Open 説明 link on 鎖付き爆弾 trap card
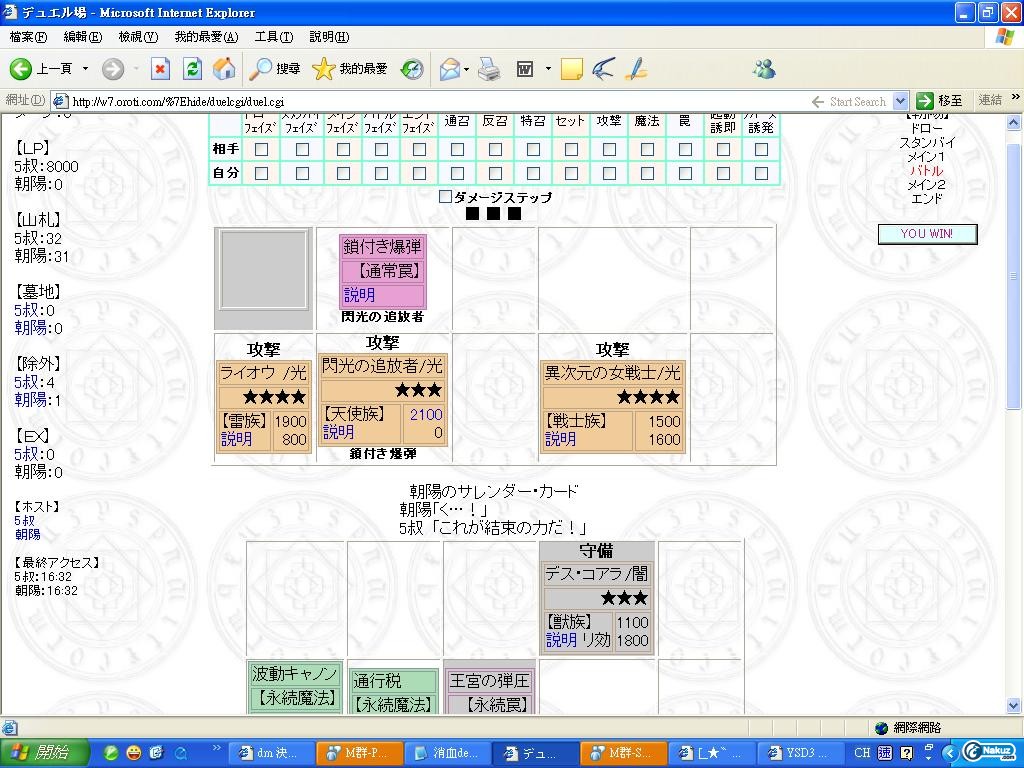 tap(359, 295)
